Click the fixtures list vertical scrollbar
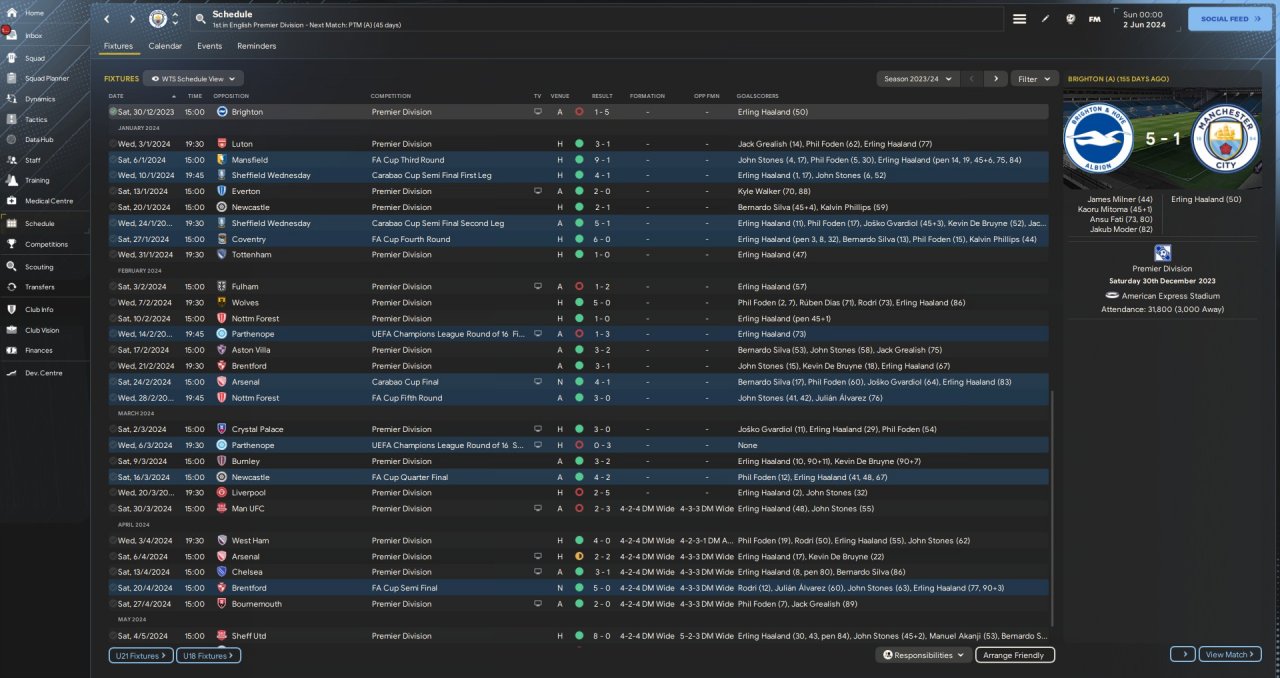1280x678 pixels. (x=1052, y=500)
